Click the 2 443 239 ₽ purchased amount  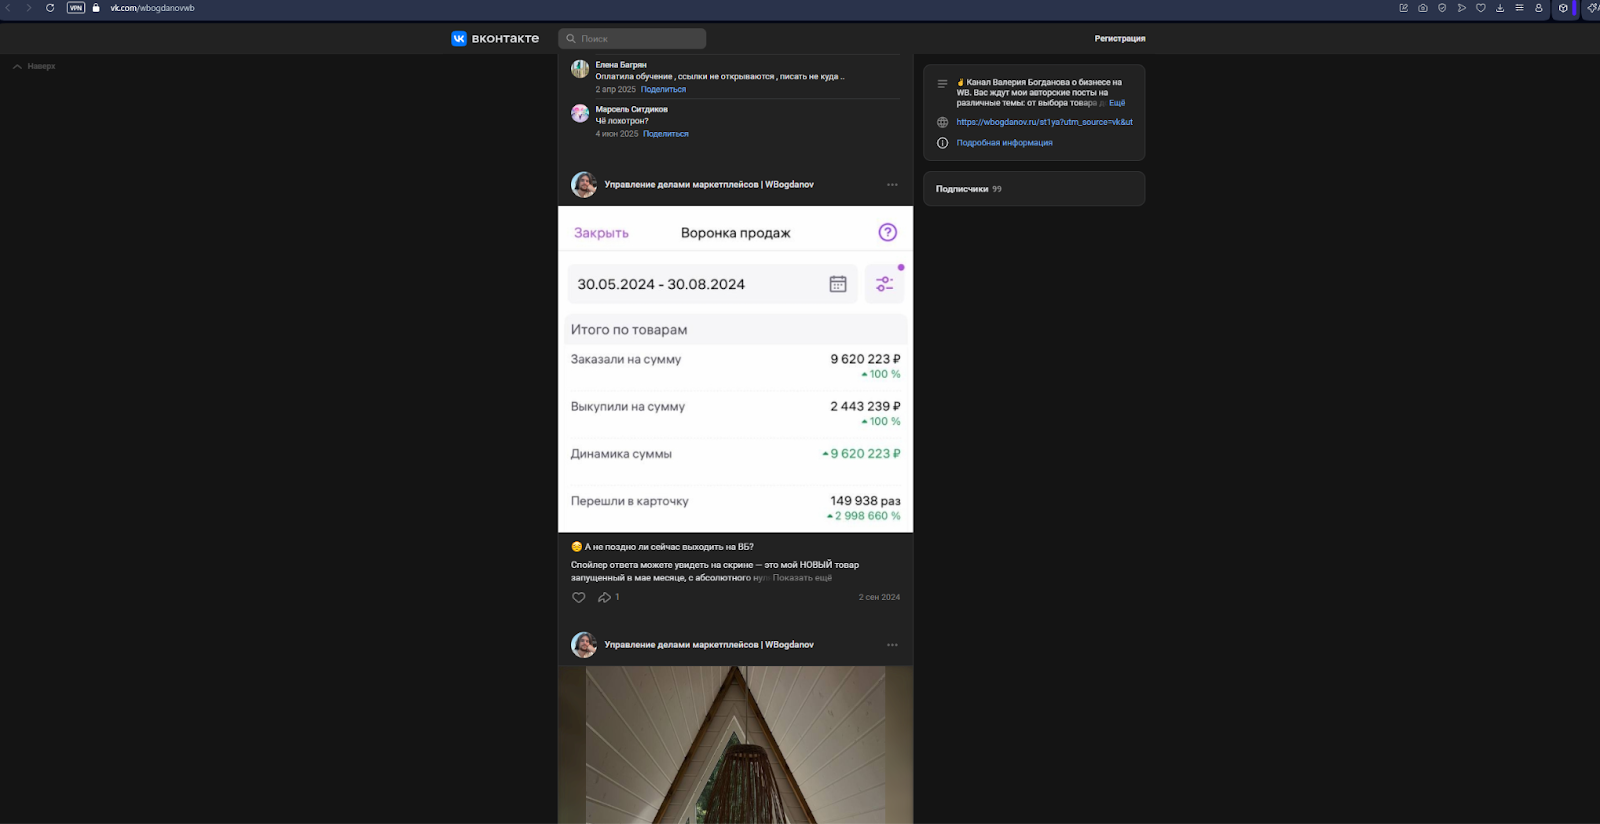pos(865,406)
